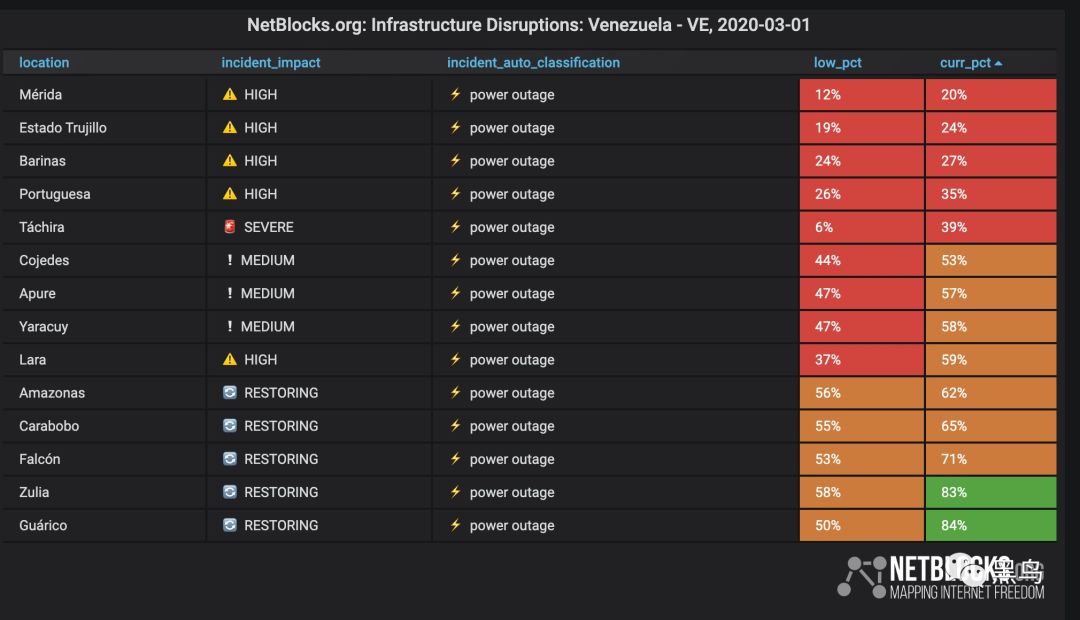Click the warning triangle icon in Lara row

[x=230, y=359]
